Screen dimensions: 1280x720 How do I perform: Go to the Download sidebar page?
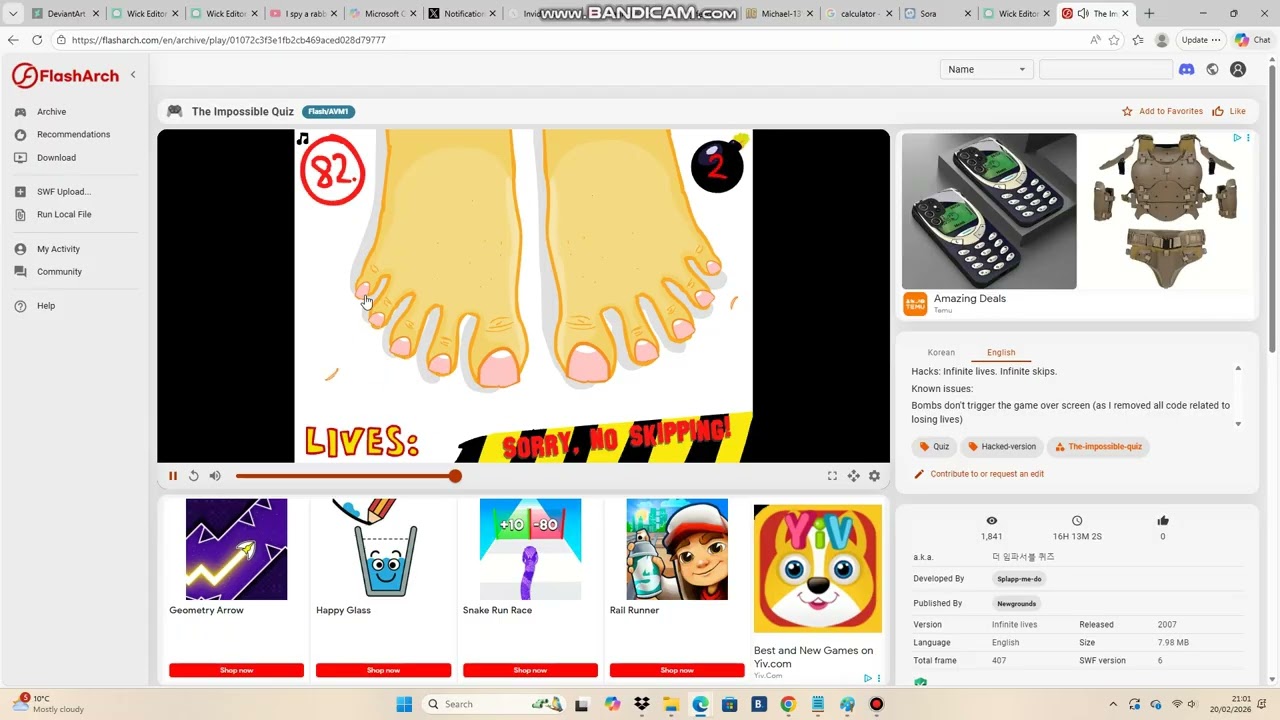(x=56, y=158)
